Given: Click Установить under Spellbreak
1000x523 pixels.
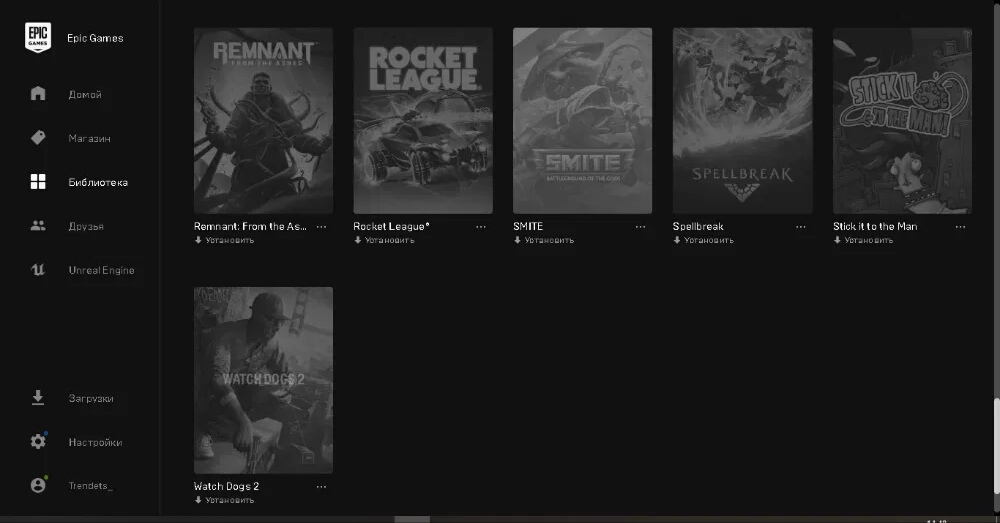Looking at the screenshot, I should point(709,240).
